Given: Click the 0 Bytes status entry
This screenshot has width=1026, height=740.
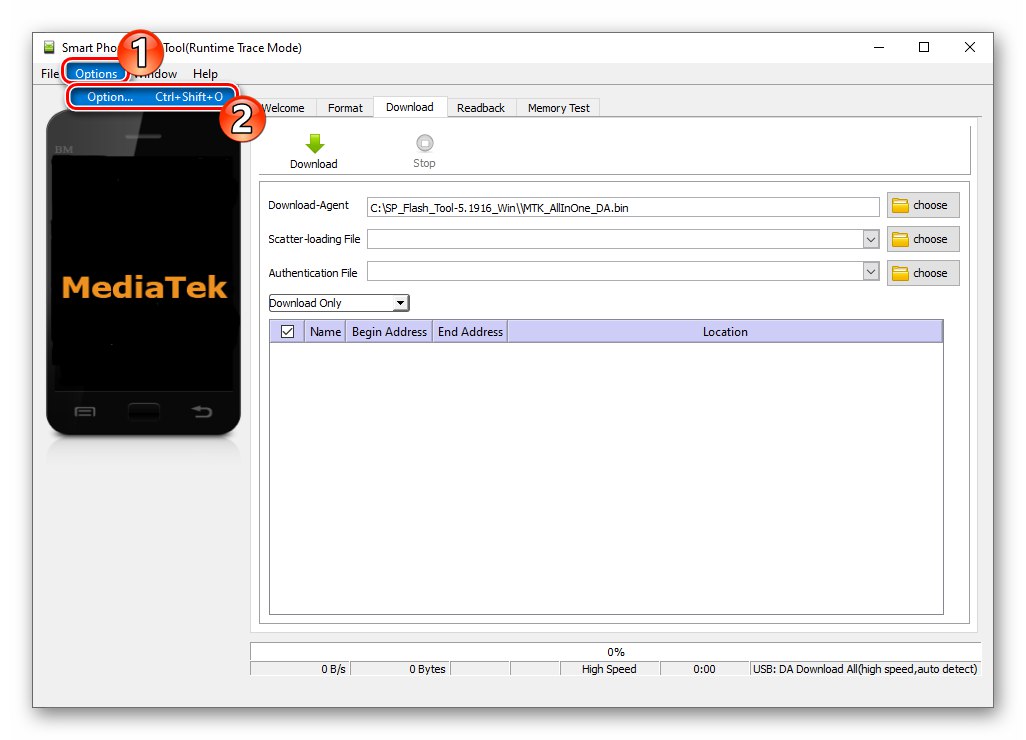Looking at the screenshot, I should (400, 669).
